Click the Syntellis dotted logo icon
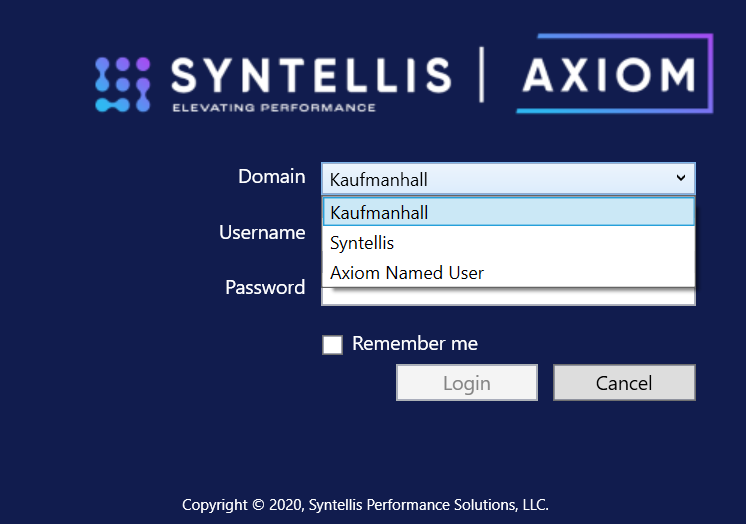 pos(122,83)
